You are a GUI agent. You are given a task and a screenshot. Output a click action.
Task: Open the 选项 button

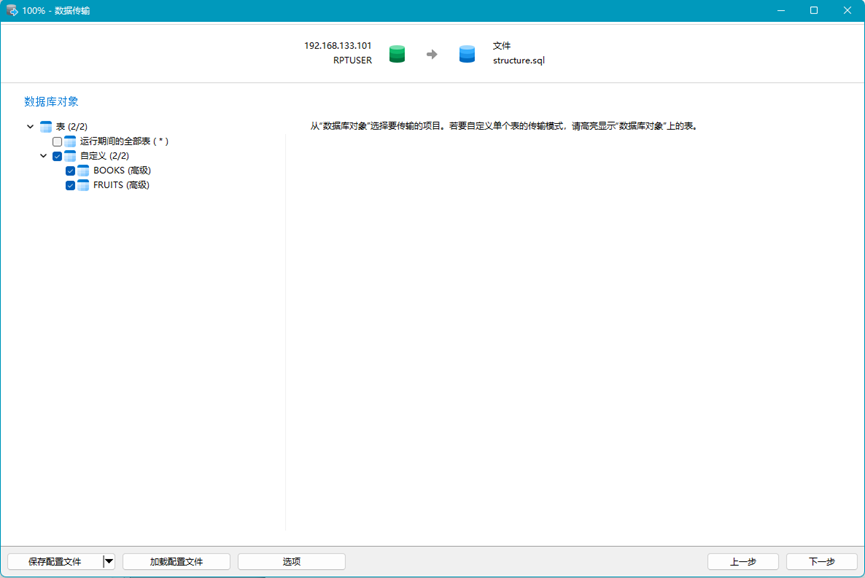pyautogui.click(x=292, y=561)
